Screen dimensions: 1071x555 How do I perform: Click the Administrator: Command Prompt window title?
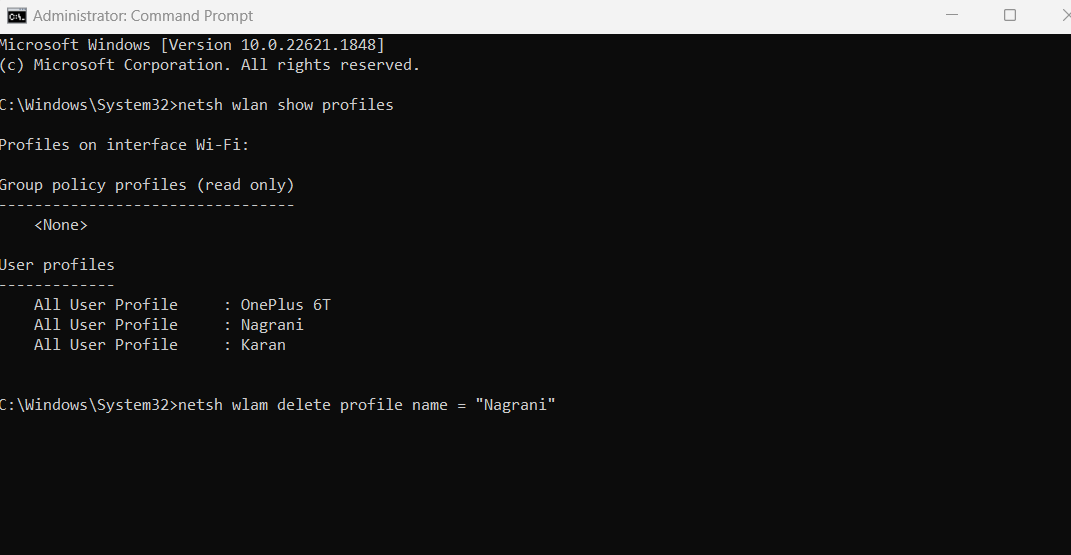coord(143,16)
